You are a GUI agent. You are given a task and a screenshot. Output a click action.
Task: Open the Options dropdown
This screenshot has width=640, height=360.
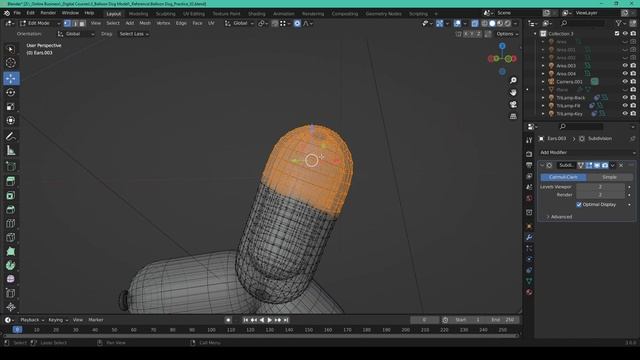pyautogui.click(x=507, y=34)
